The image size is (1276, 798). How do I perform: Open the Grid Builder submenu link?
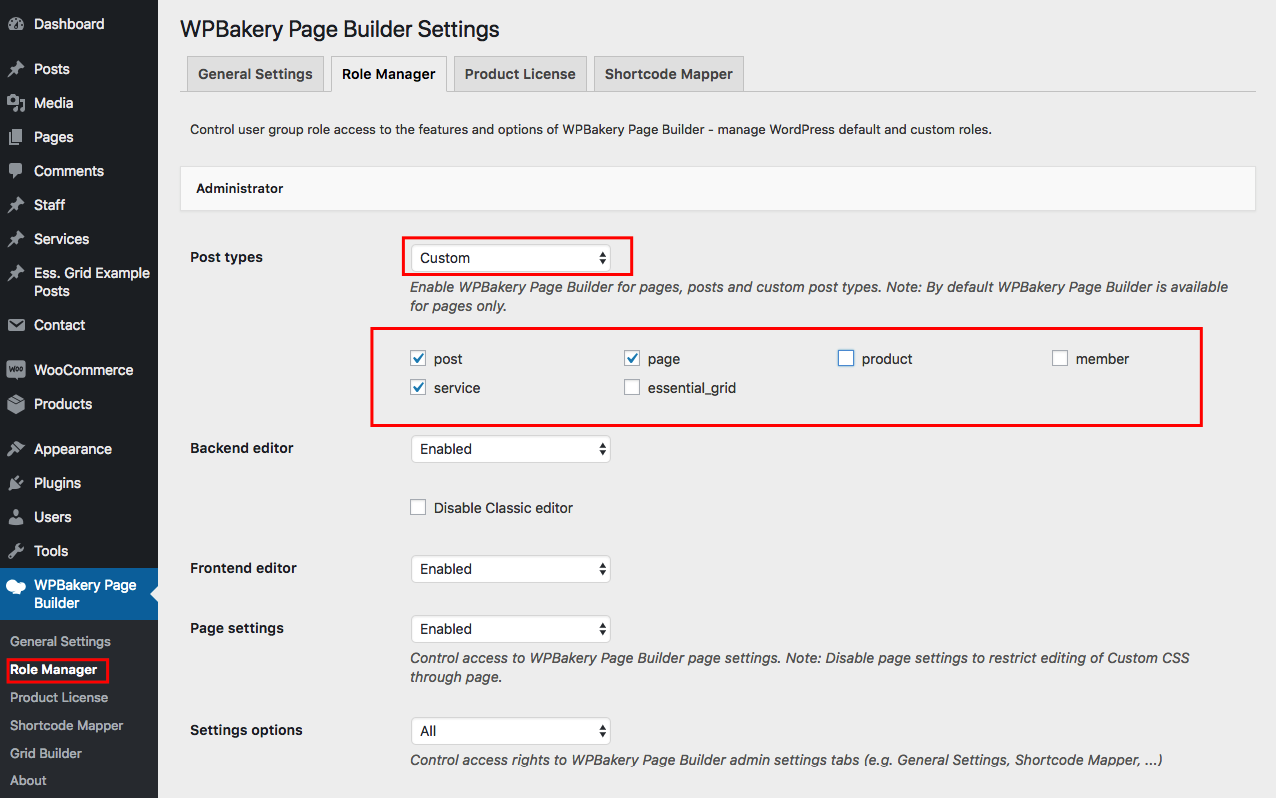pyautogui.click(x=46, y=754)
